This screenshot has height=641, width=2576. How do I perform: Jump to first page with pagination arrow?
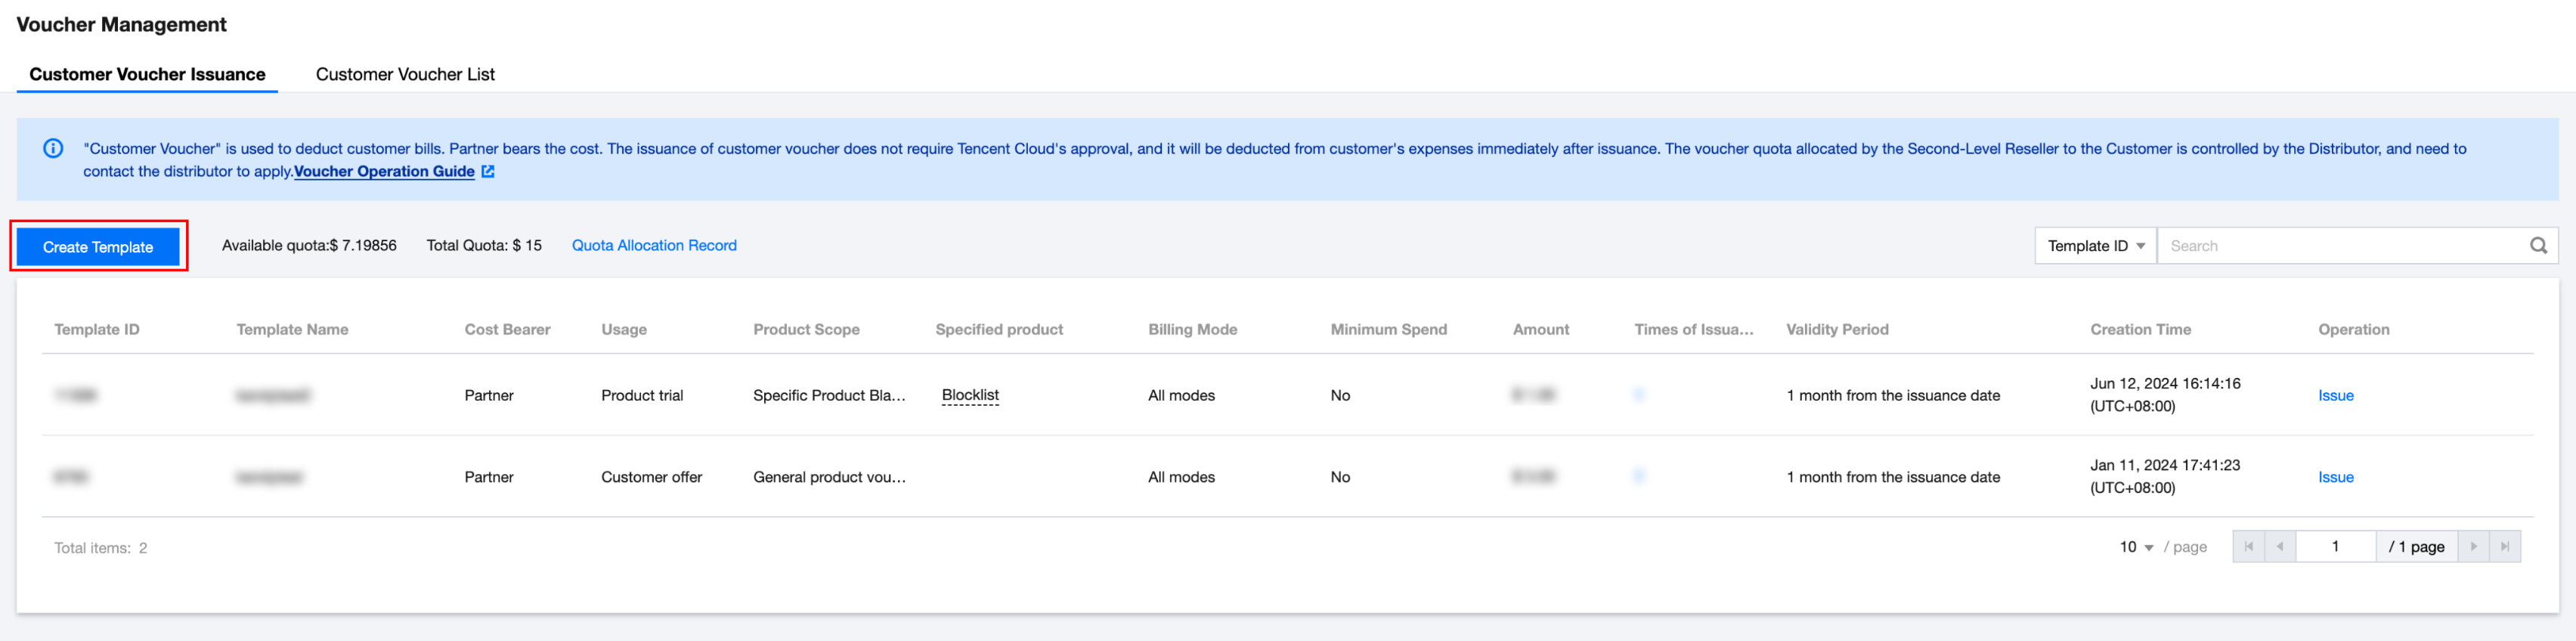[2248, 547]
